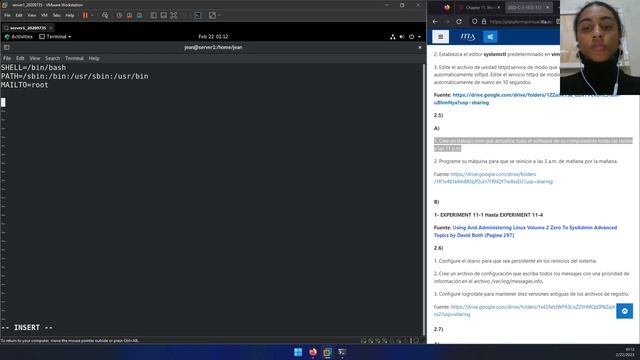Reload the browser page
Image resolution: width=640 pixels, height=360 pixels.
click(459, 21)
